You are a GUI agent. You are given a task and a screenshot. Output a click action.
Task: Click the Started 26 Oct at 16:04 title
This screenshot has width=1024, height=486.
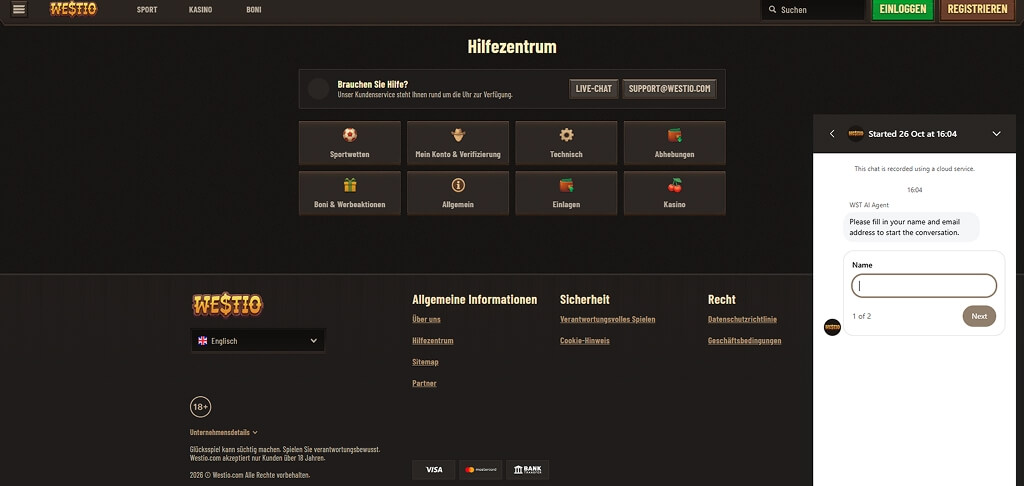point(912,134)
